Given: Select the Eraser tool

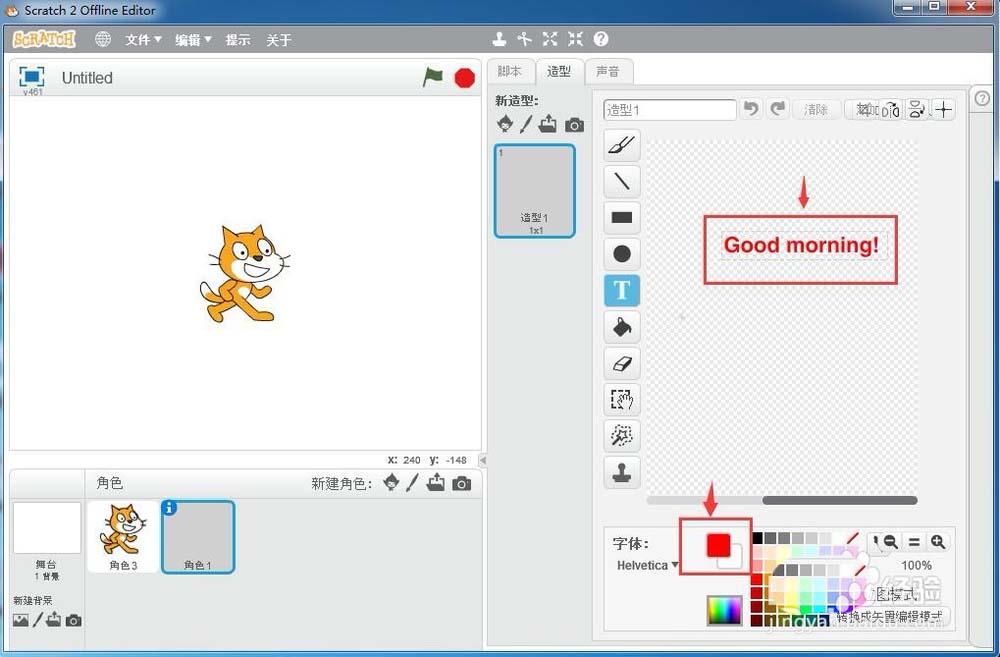Looking at the screenshot, I should pos(622,363).
